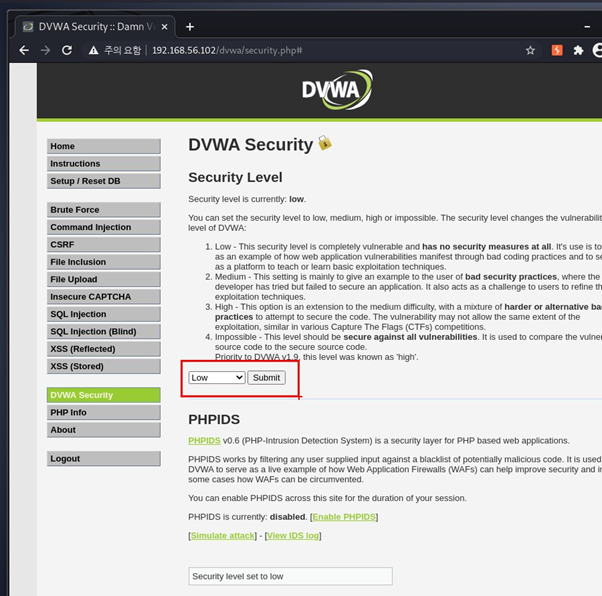Click the DVWA logo in the header
This screenshot has height=596, width=602.
pyautogui.click(x=336, y=89)
